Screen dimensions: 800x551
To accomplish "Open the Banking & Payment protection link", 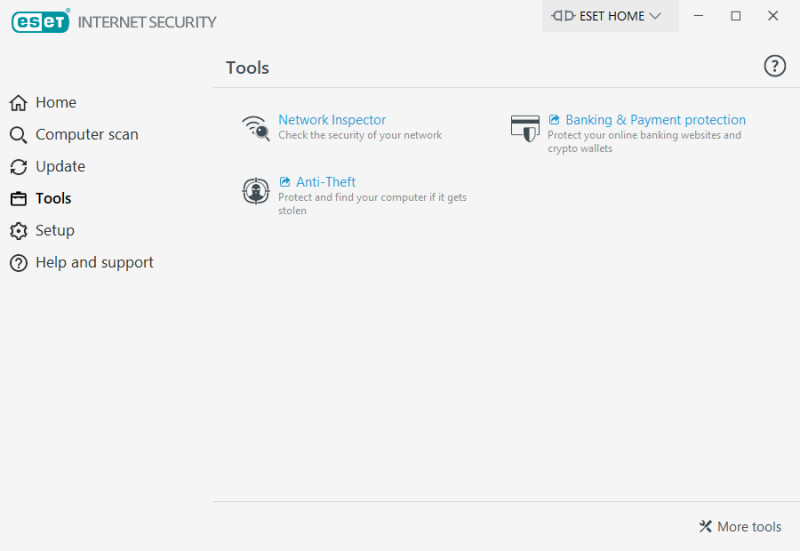I will click(x=656, y=120).
